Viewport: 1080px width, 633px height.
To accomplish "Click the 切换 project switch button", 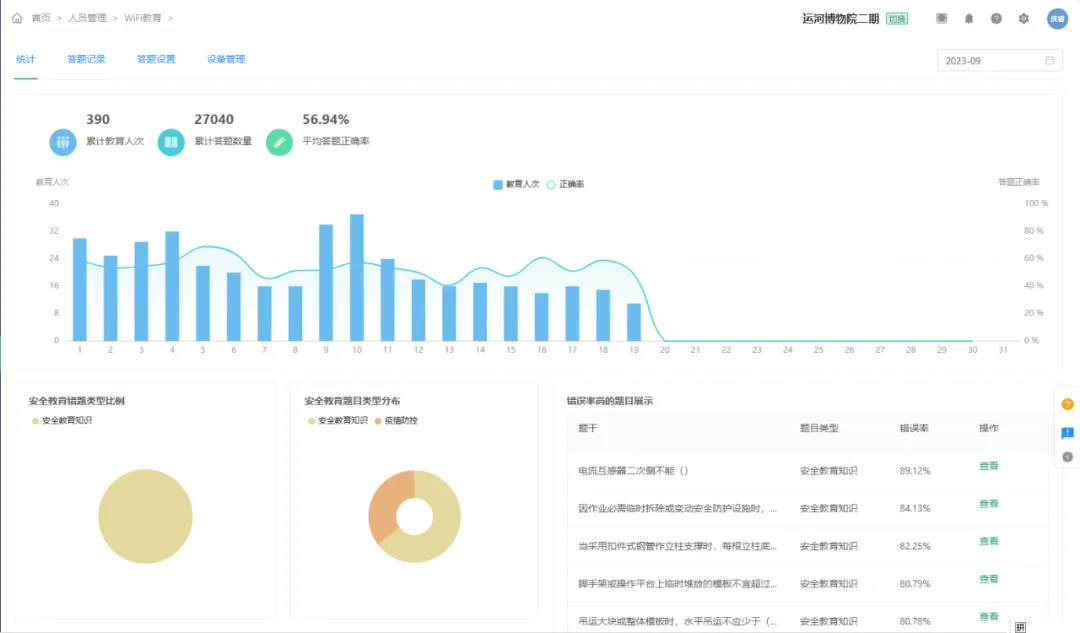I will 897,19.
